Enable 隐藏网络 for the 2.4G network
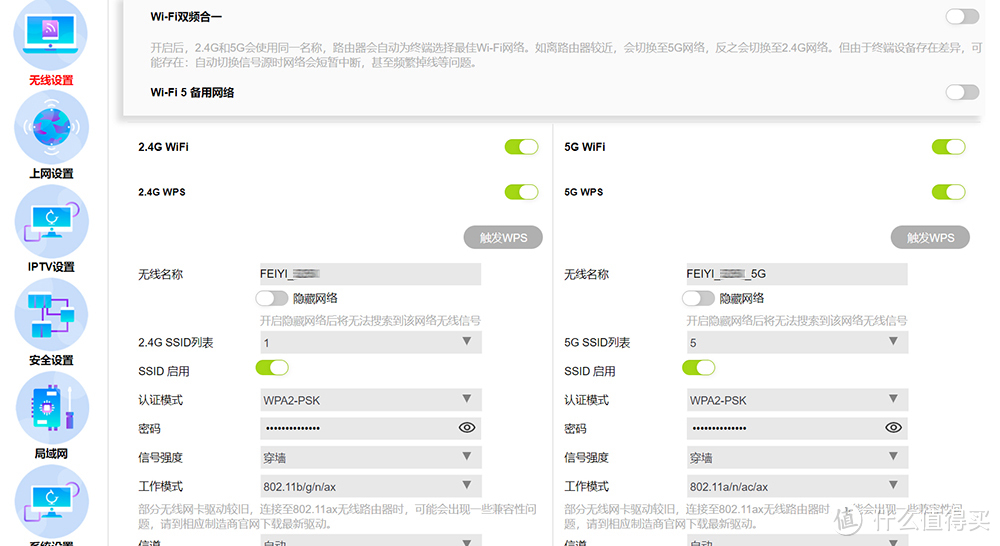This screenshot has height=546, width=1000. point(272,298)
